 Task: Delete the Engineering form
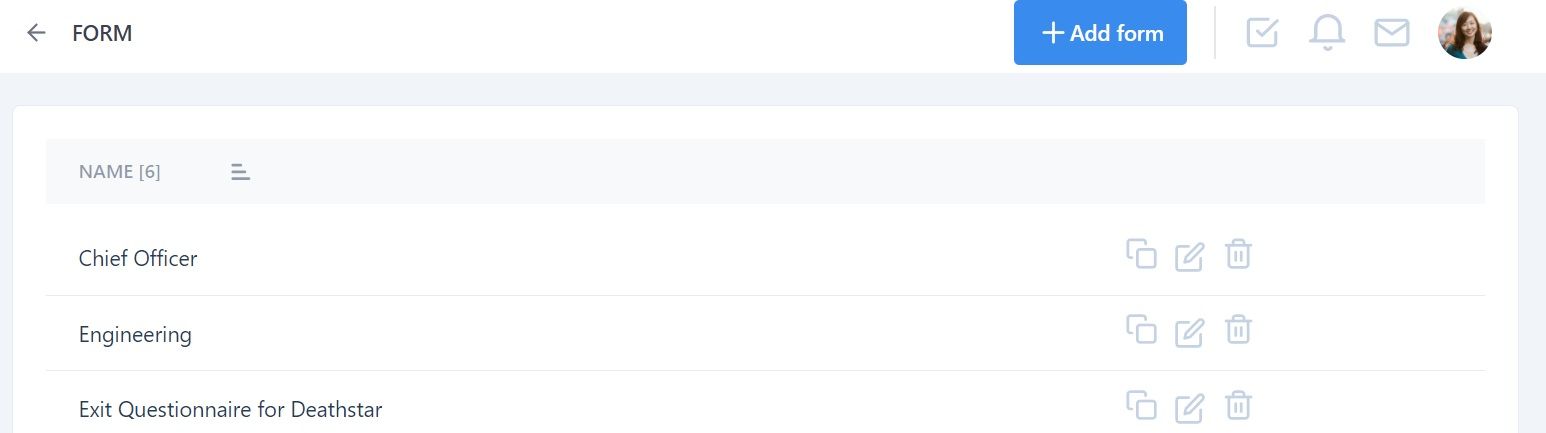[x=1238, y=329]
